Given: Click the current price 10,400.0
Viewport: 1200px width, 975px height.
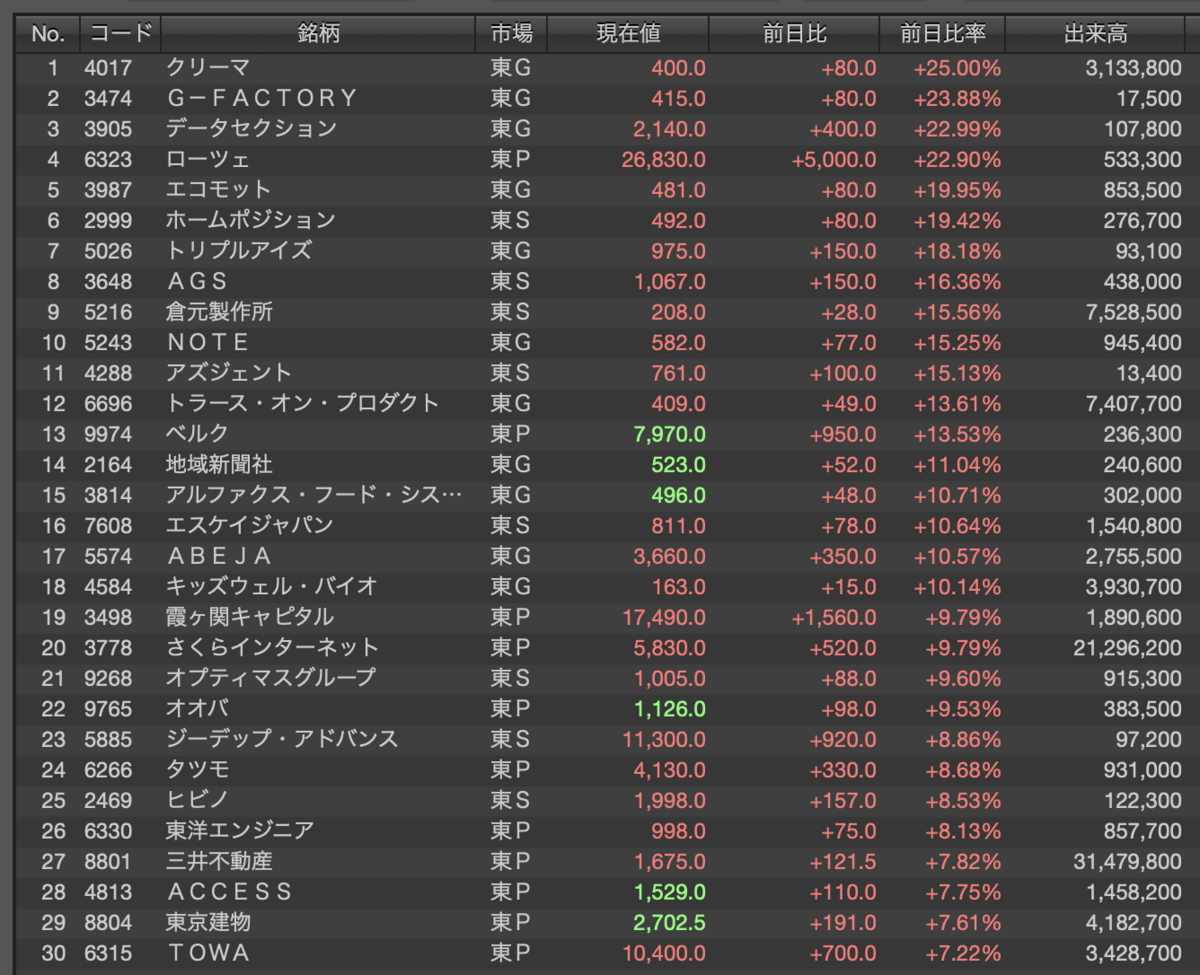Looking at the screenshot, I should [x=663, y=953].
